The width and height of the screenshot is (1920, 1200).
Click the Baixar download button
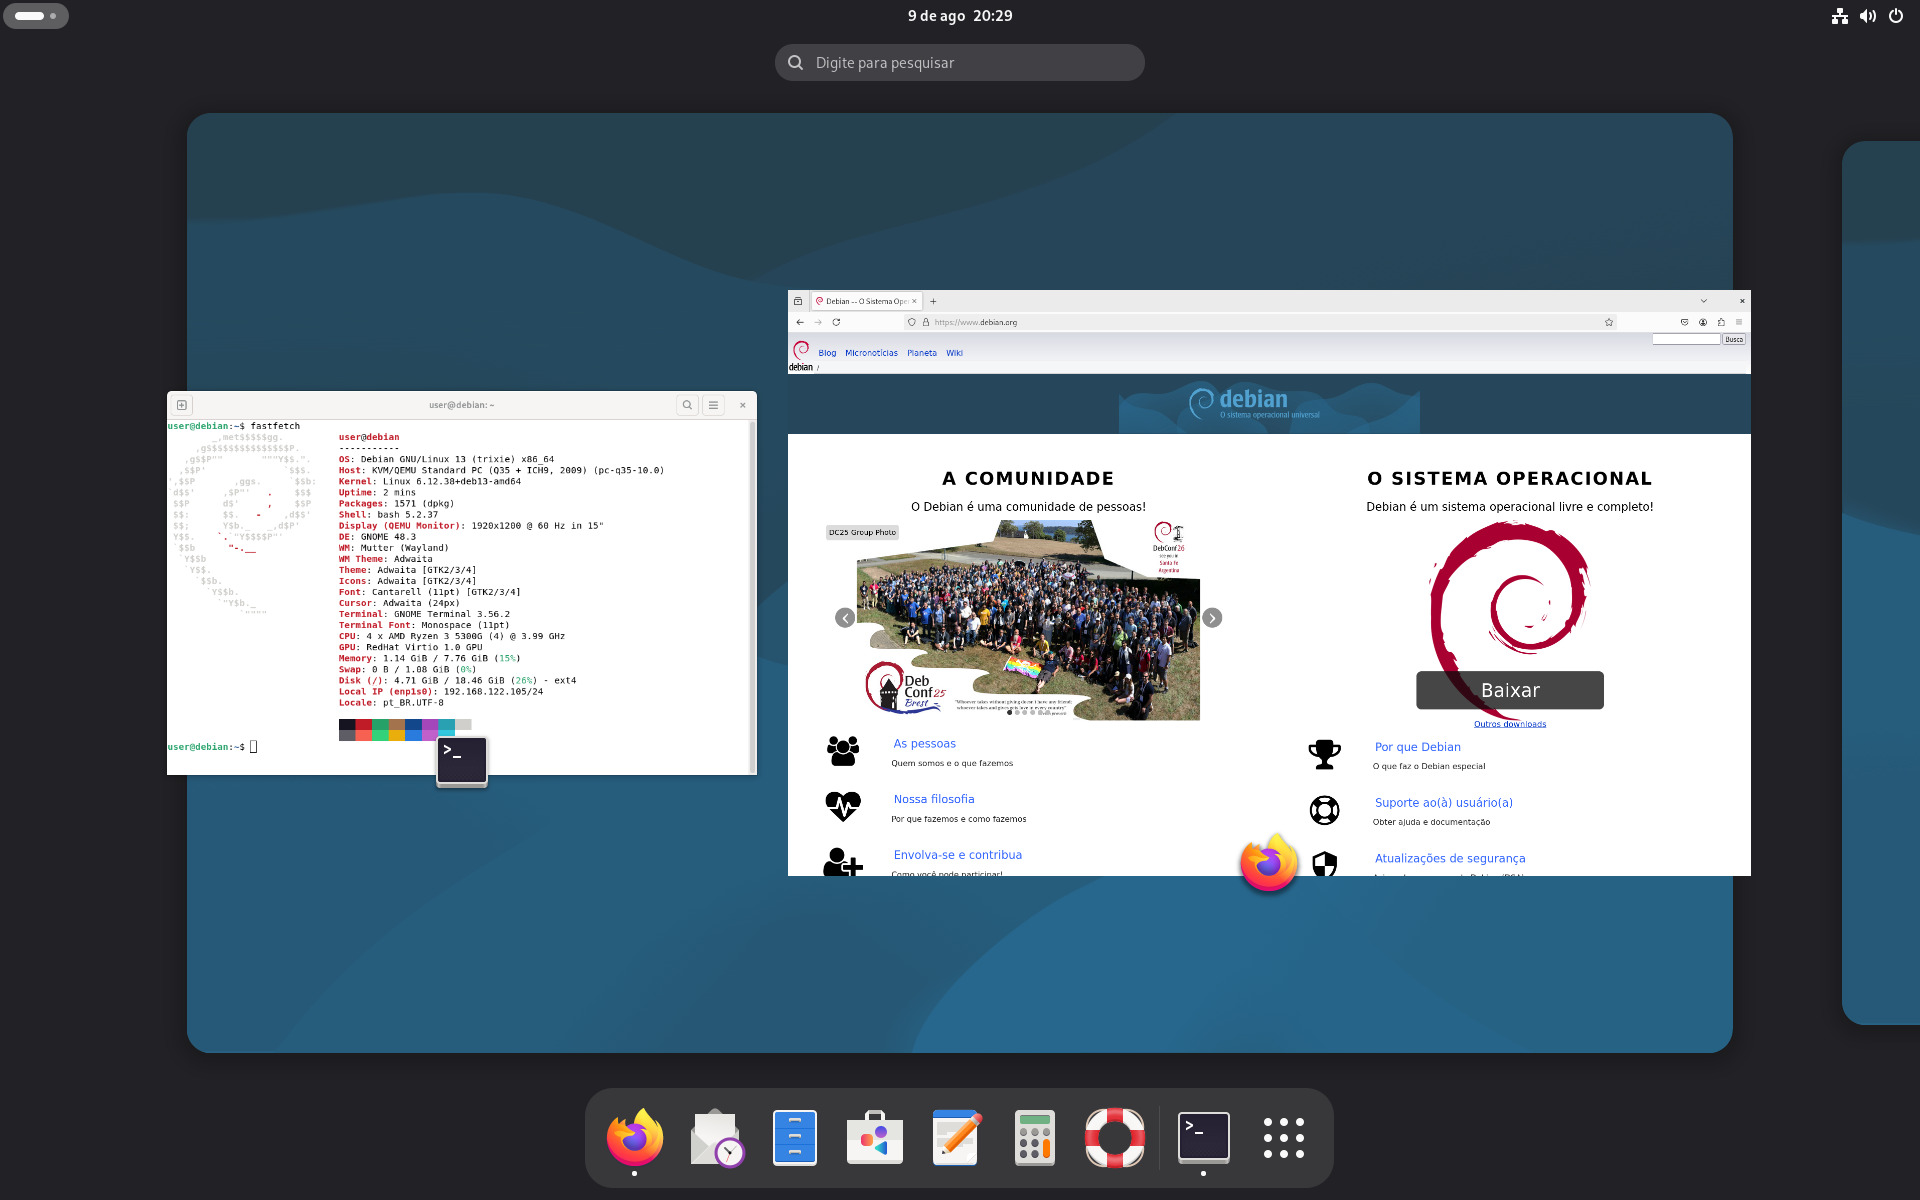pyautogui.click(x=1509, y=690)
